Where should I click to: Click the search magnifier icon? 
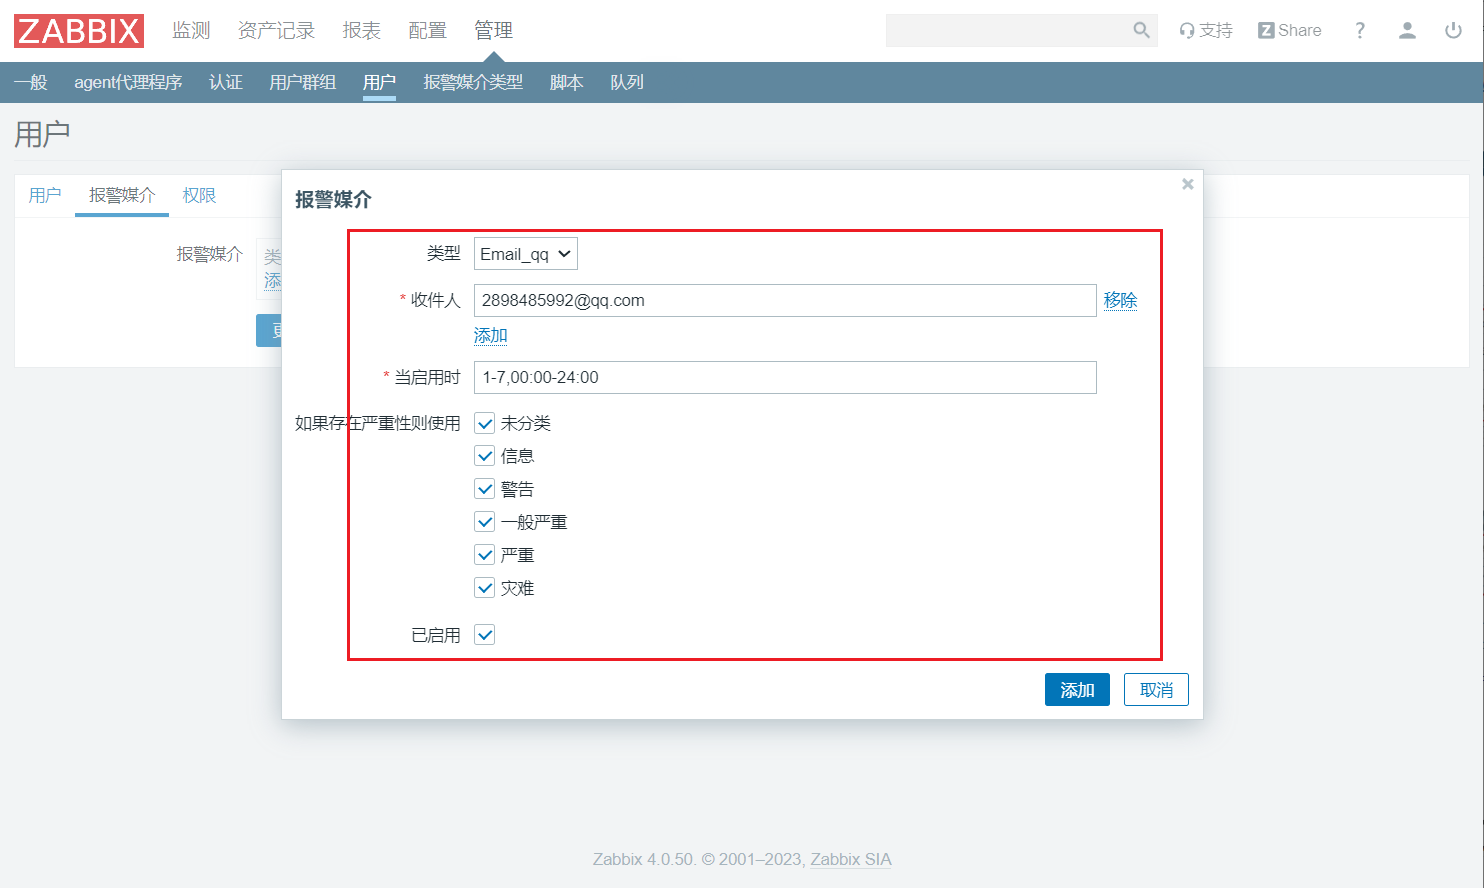point(1141,30)
